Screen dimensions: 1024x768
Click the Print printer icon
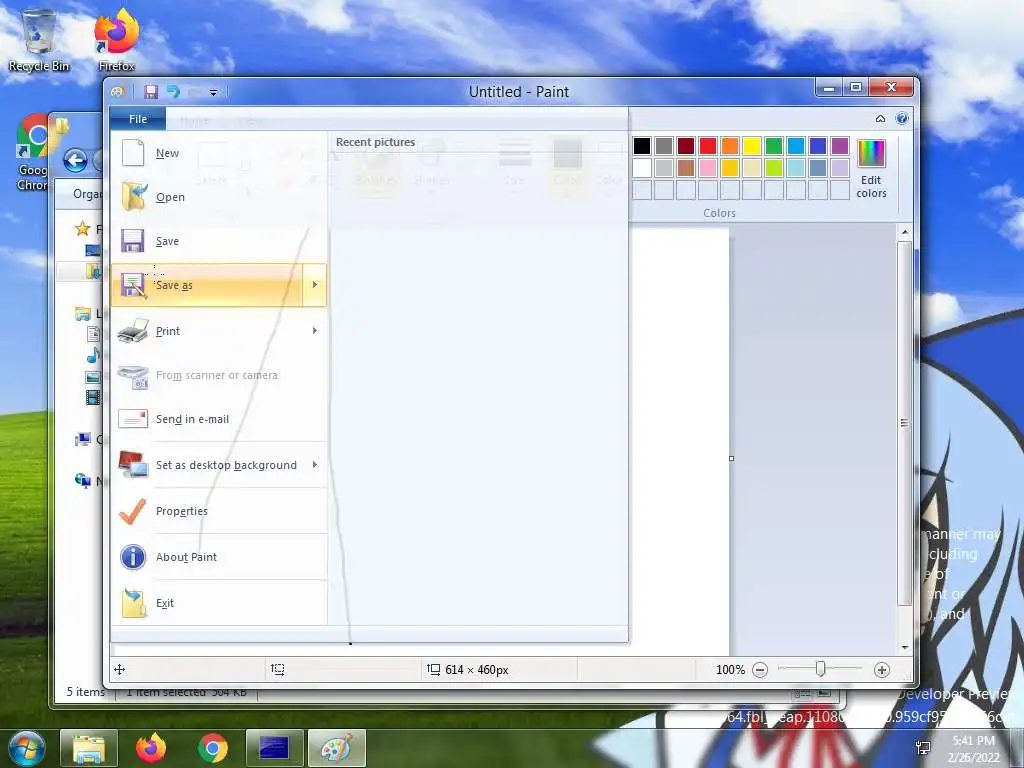(133, 331)
